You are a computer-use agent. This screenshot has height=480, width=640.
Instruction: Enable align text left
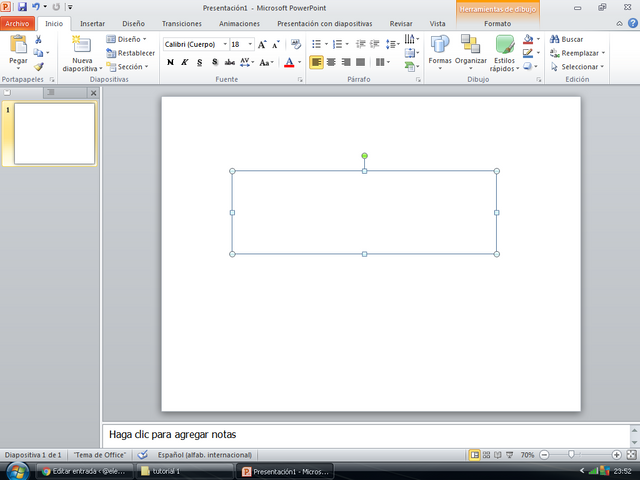(x=316, y=62)
